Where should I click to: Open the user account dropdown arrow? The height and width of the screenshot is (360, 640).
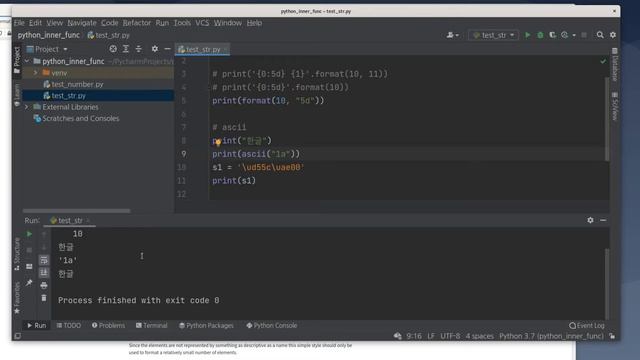coord(457,36)
